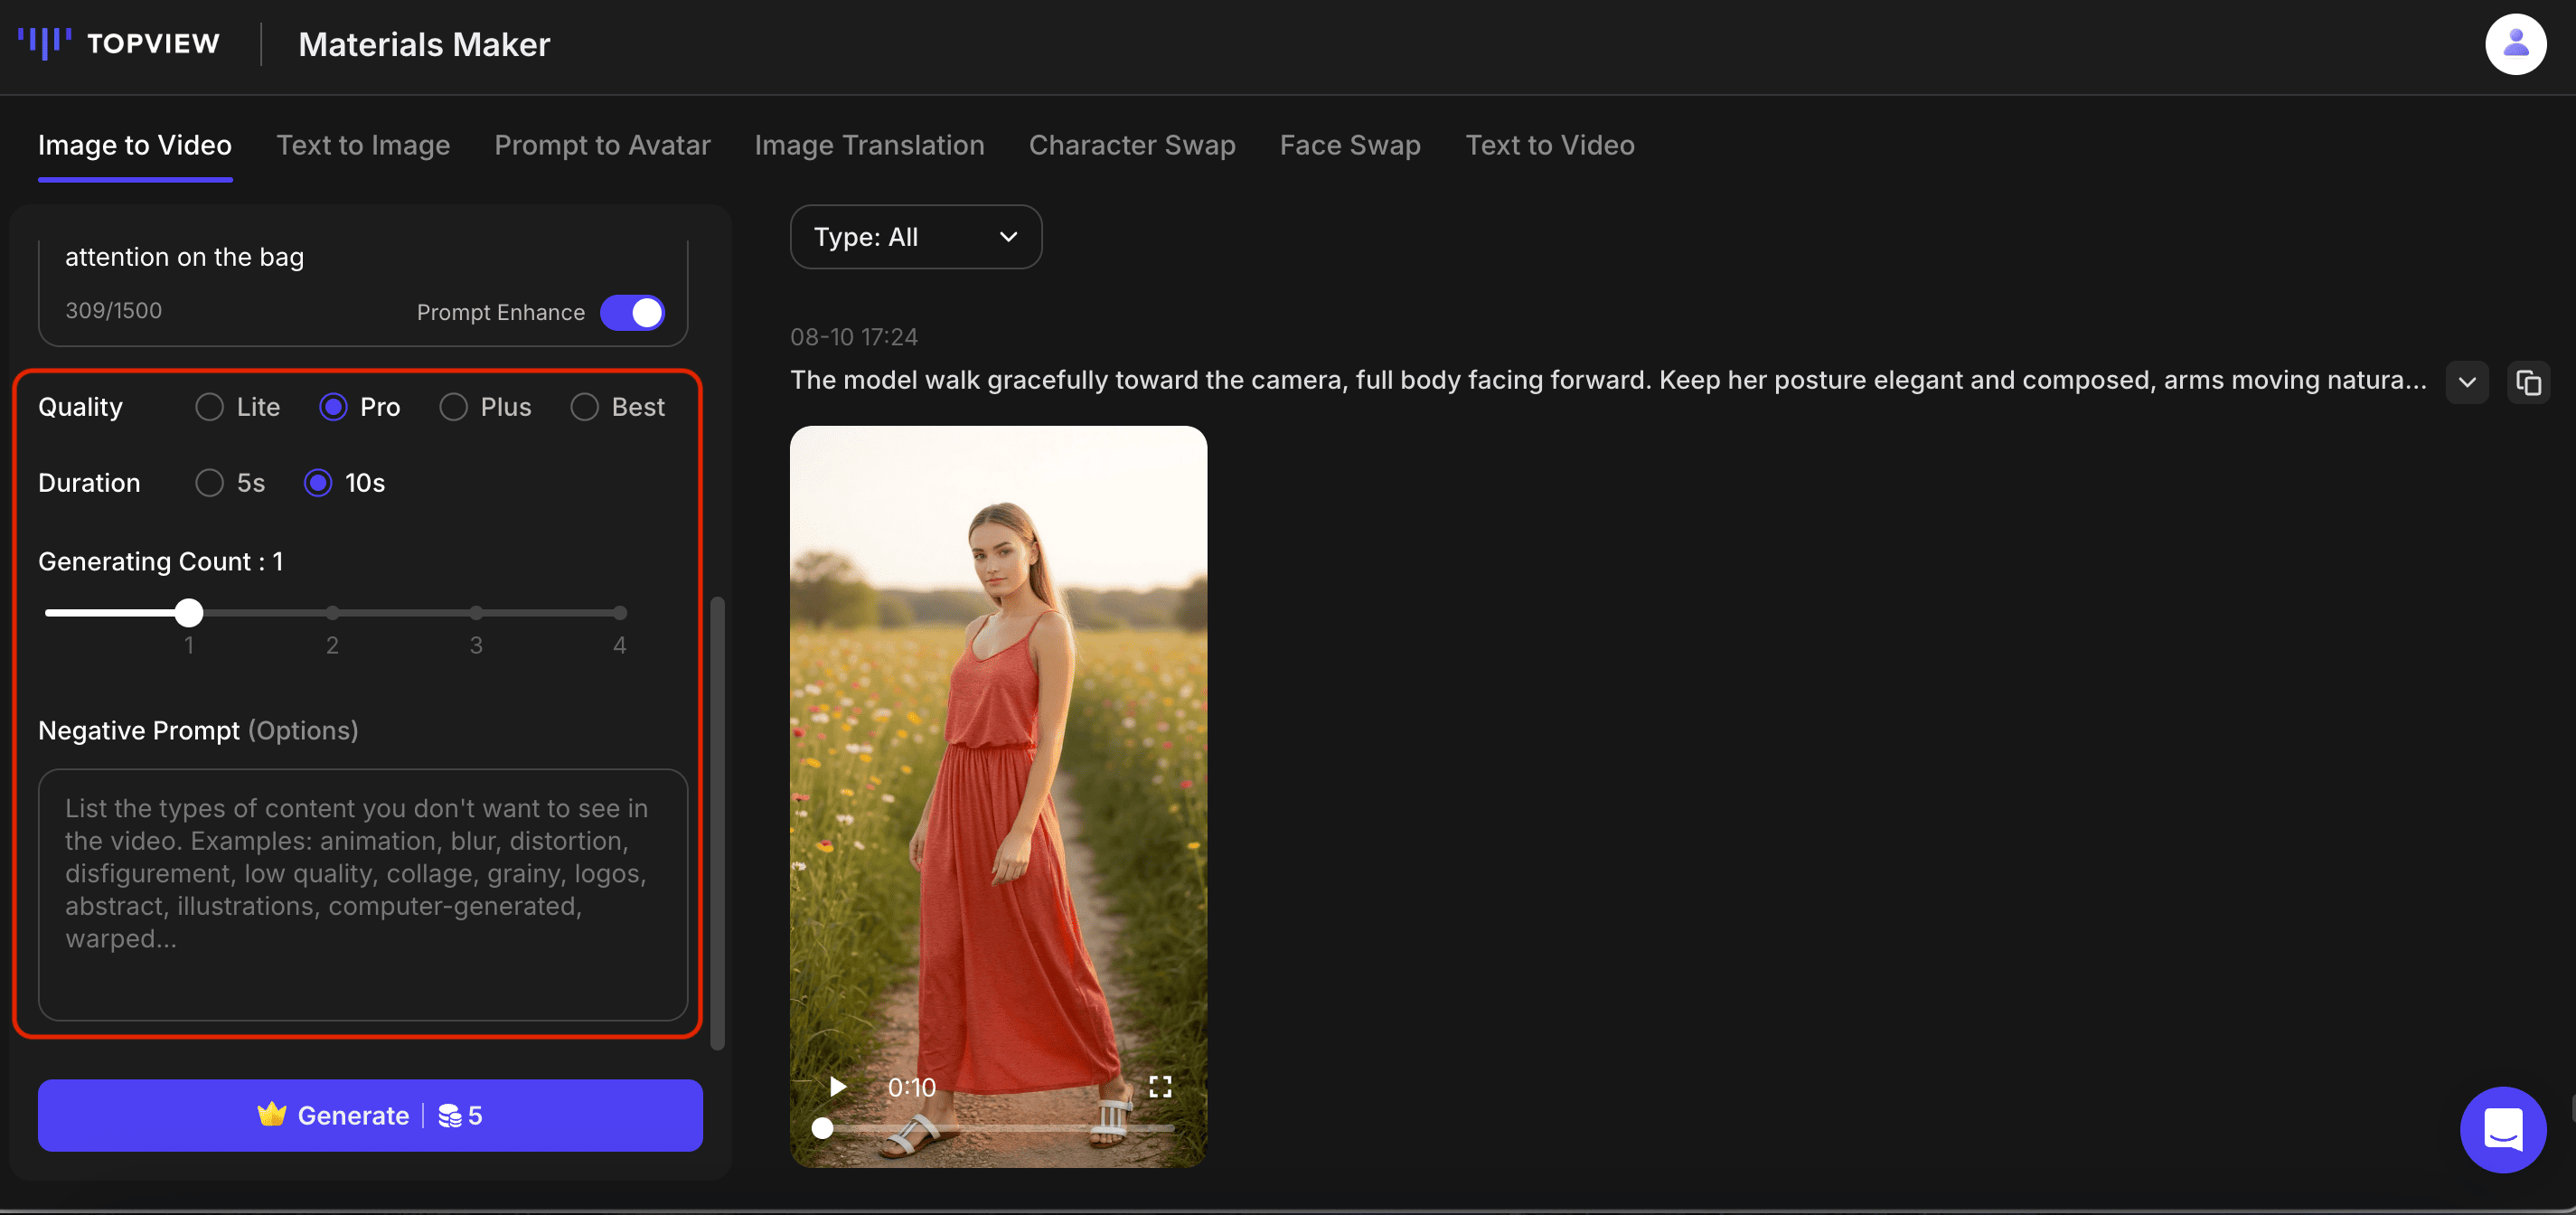
Task: Click into the Negative Prompt text box
Action: tap(362, 893)
